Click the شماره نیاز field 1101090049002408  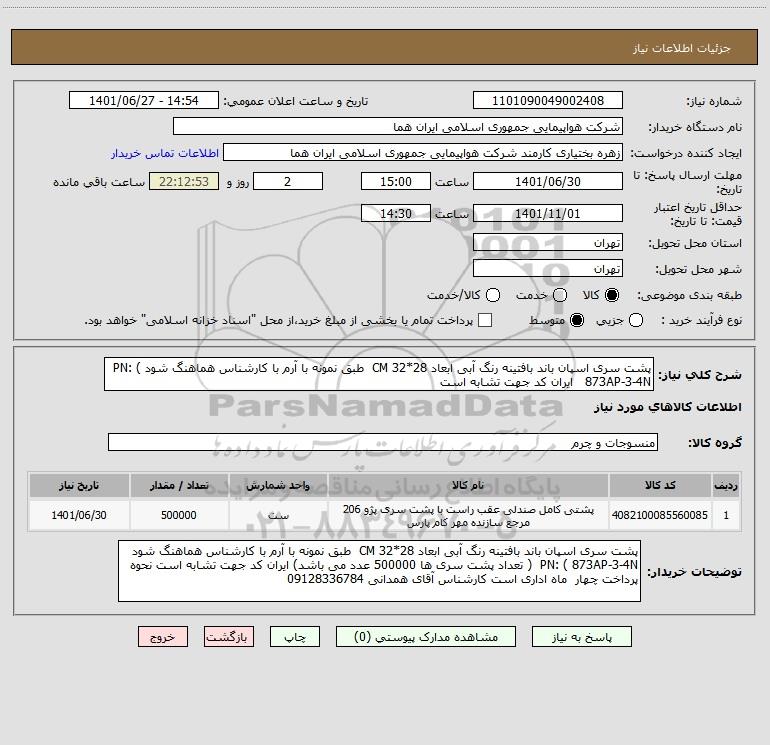pos(548,101)
